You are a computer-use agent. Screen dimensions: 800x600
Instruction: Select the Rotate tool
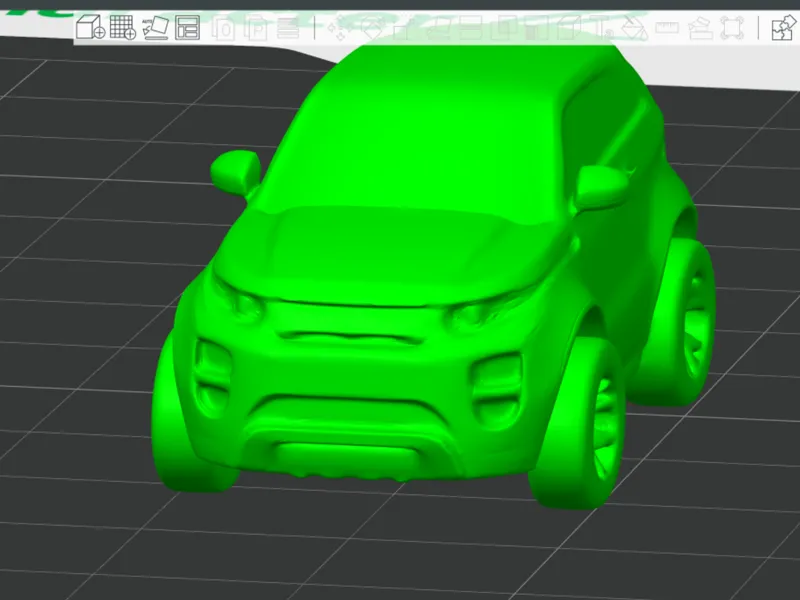pyautogui.click(x=371, y=28)
